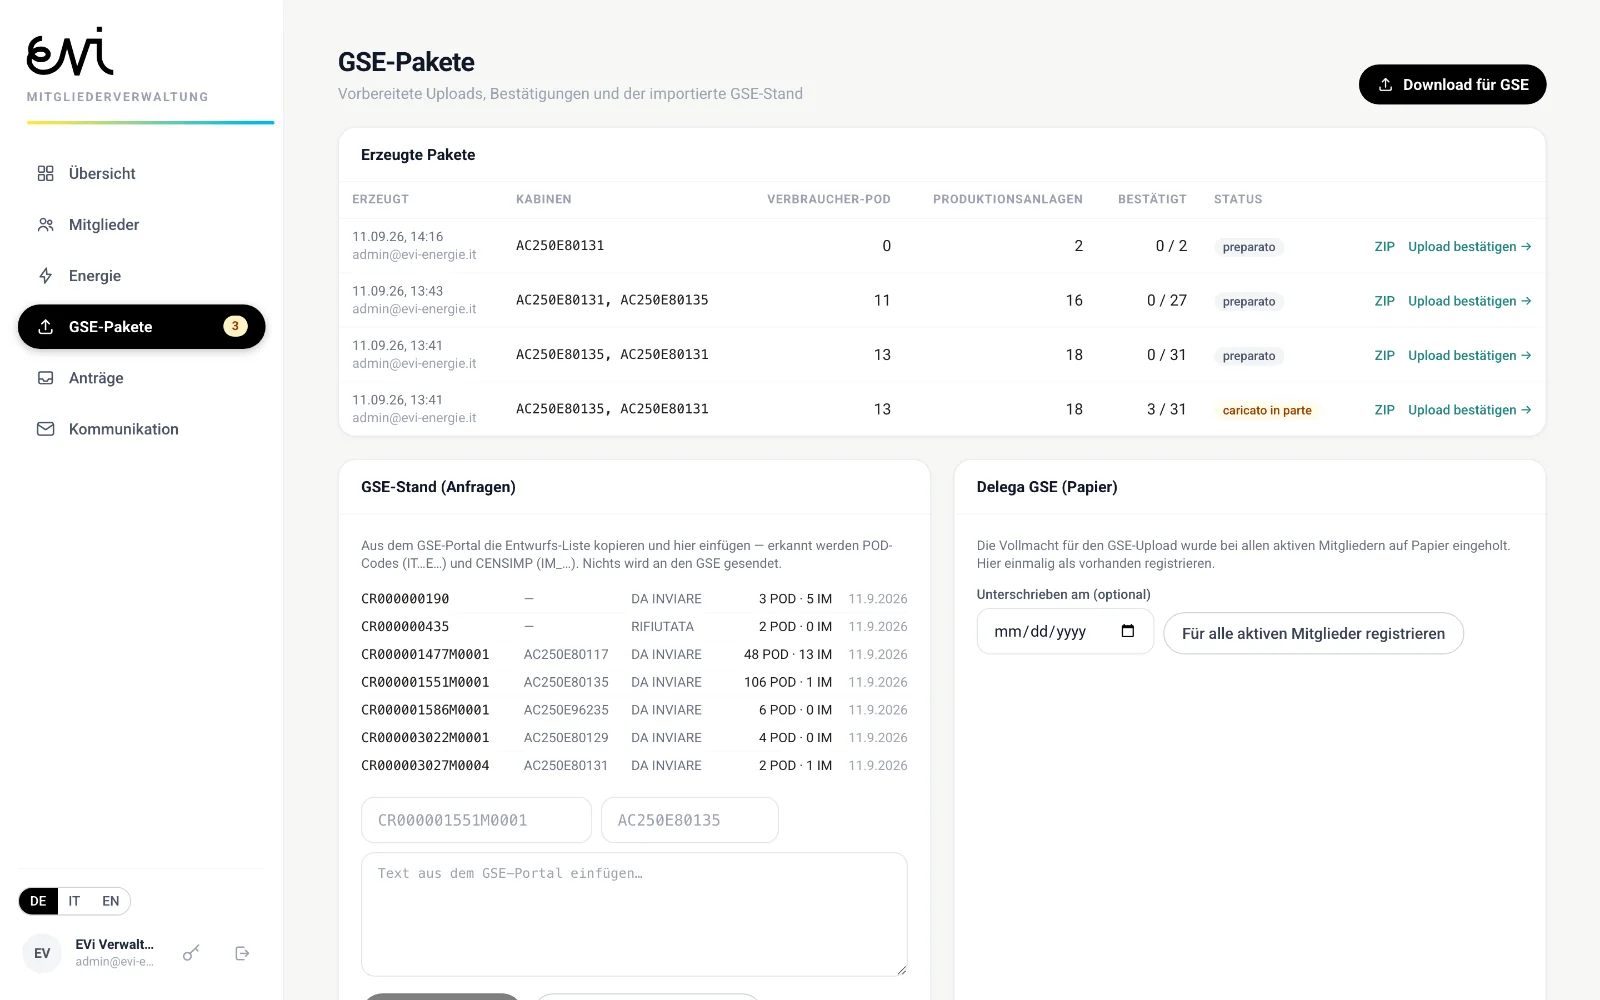Click the Kommunikation envelope icon
The width and height of the screenshot is (1600, 1000).
tap(45, 429)
